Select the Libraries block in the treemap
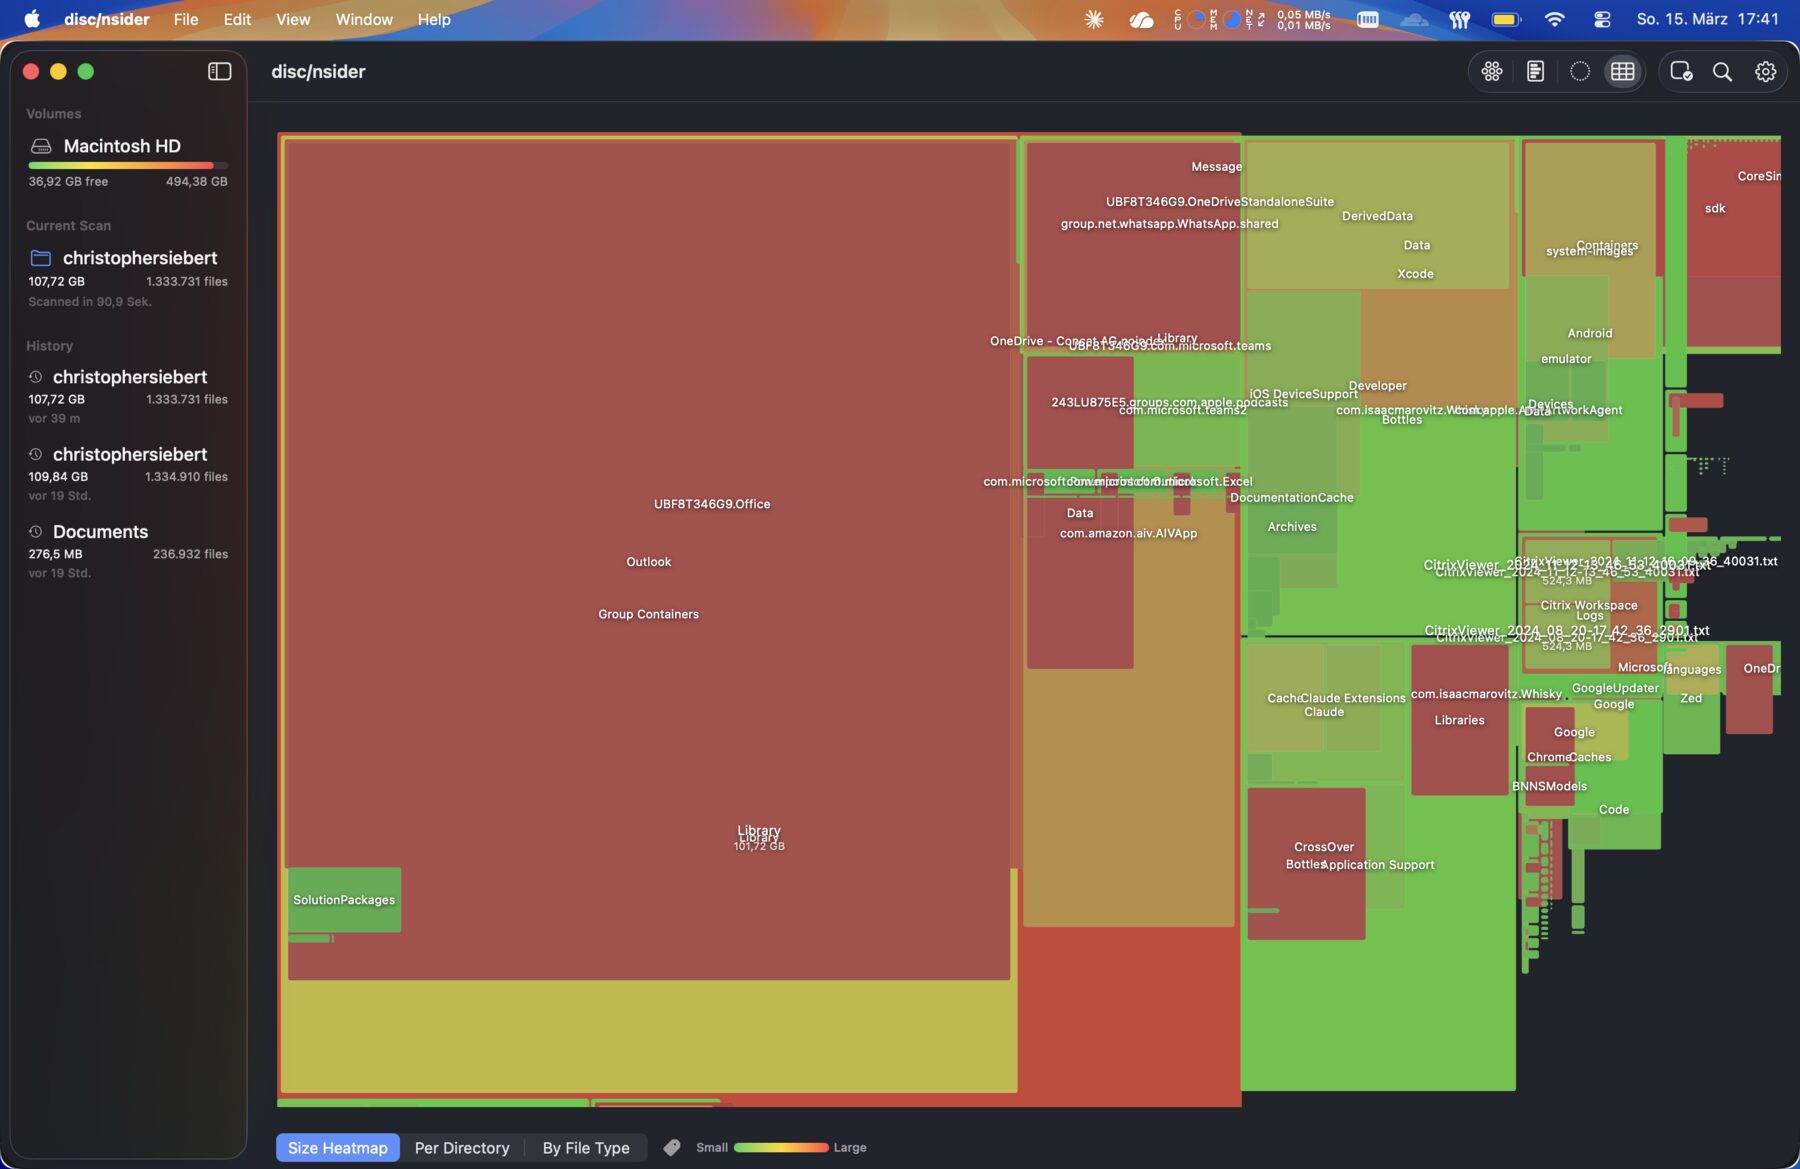 coord(1459,720)
